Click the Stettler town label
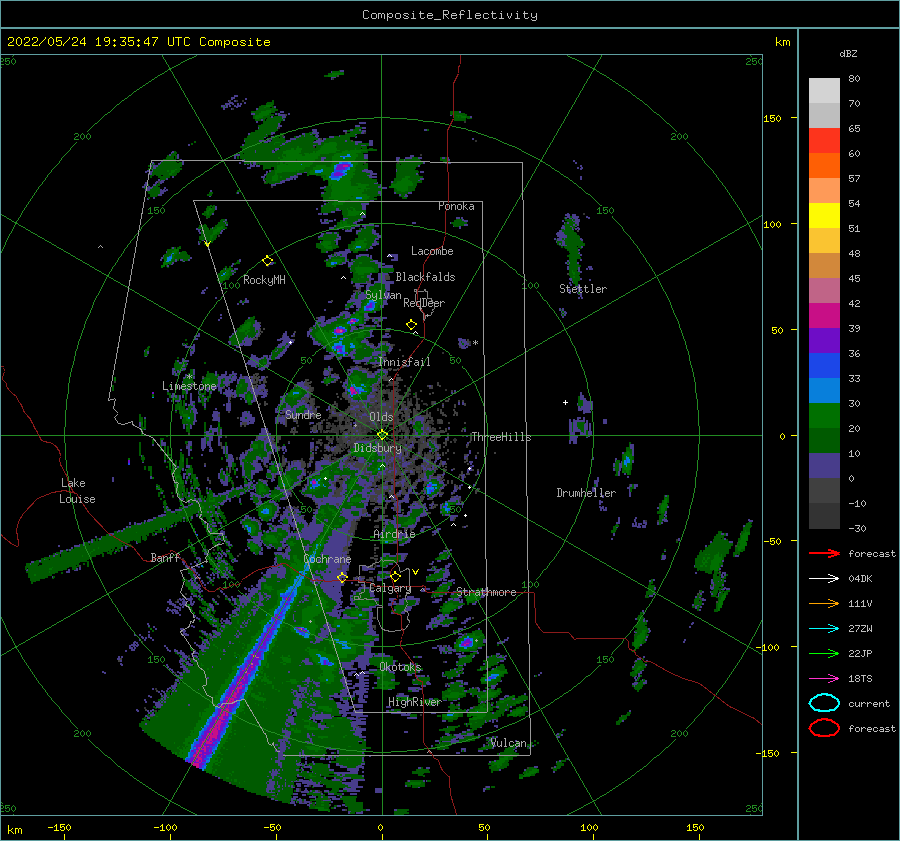The height and width of the screenshot is (841, 900). point(583,289)
